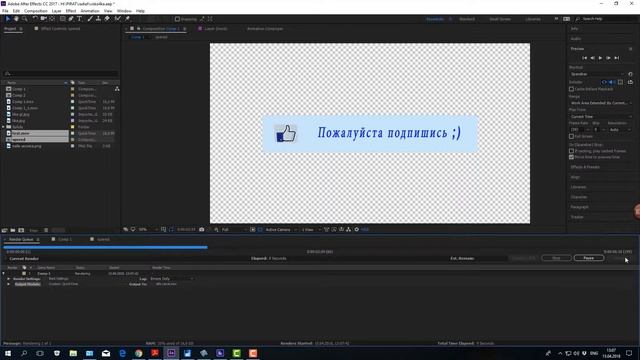Select the Pen tool
The height and width of the screenshot is (360, 640).
click(71, 19)
